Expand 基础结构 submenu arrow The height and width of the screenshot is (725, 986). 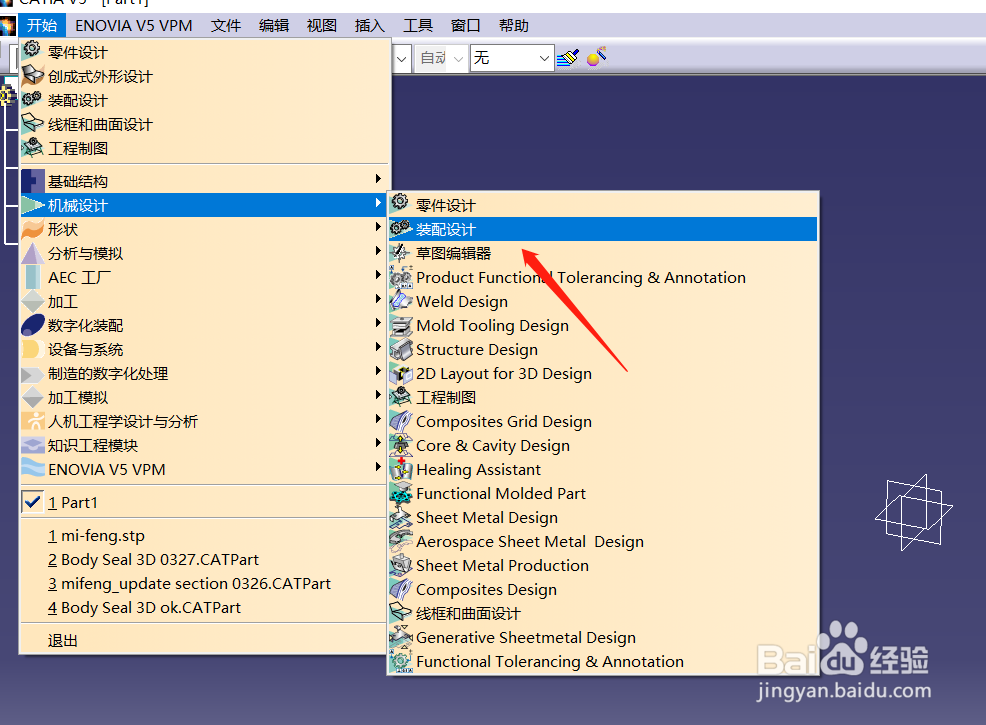378,179
